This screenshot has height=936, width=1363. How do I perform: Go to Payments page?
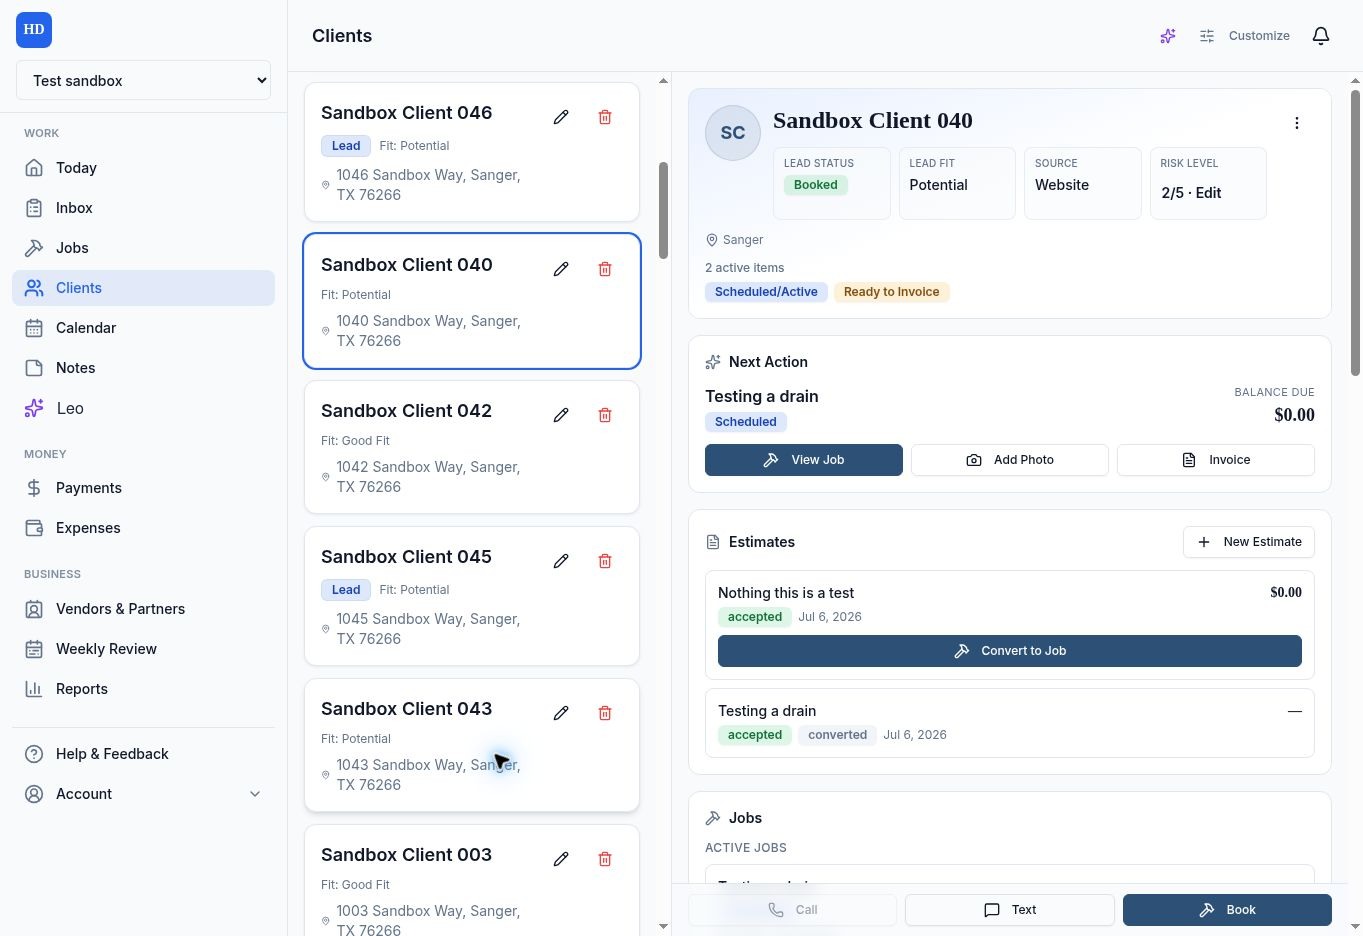(x=143, y=488)
